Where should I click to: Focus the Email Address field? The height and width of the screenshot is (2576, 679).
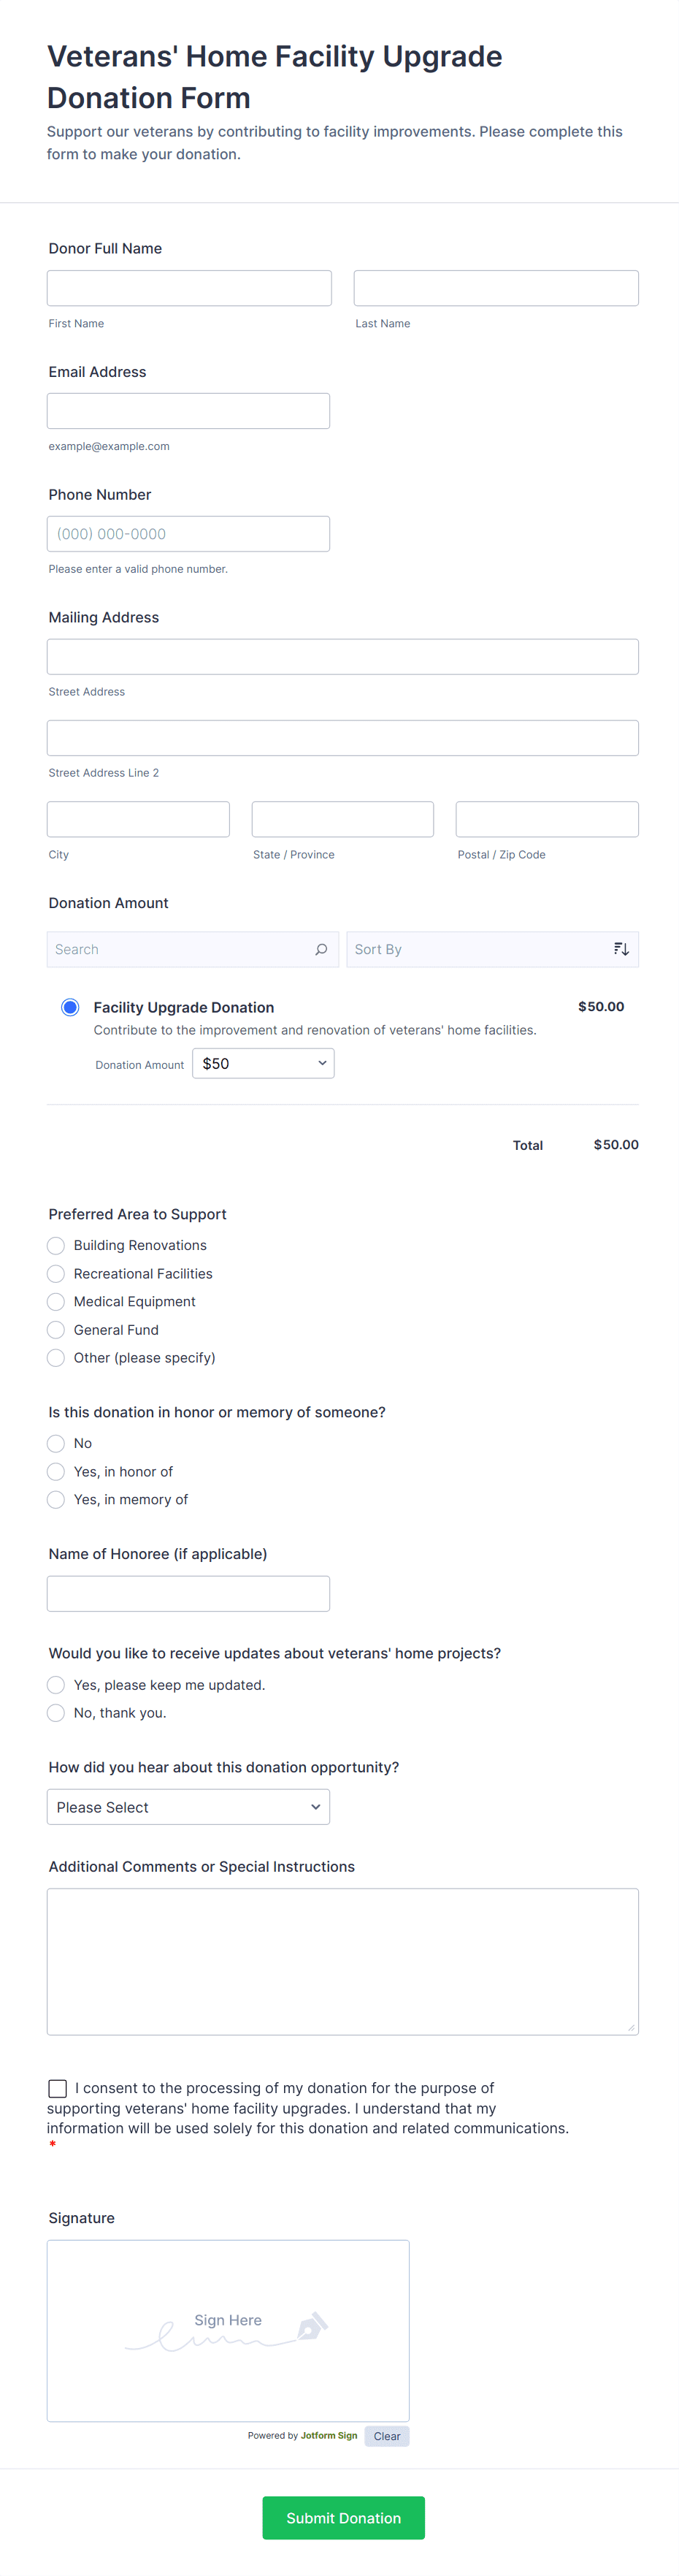(188, 411)
